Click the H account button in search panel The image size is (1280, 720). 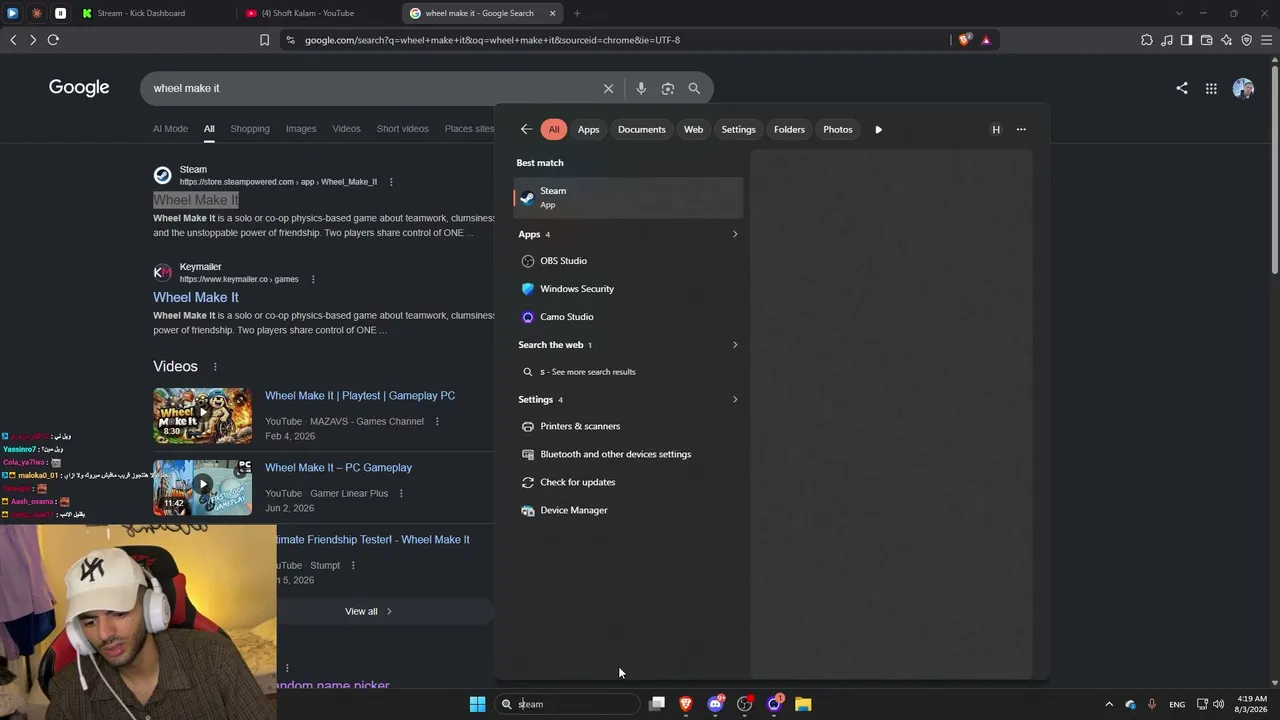[996, 129]
